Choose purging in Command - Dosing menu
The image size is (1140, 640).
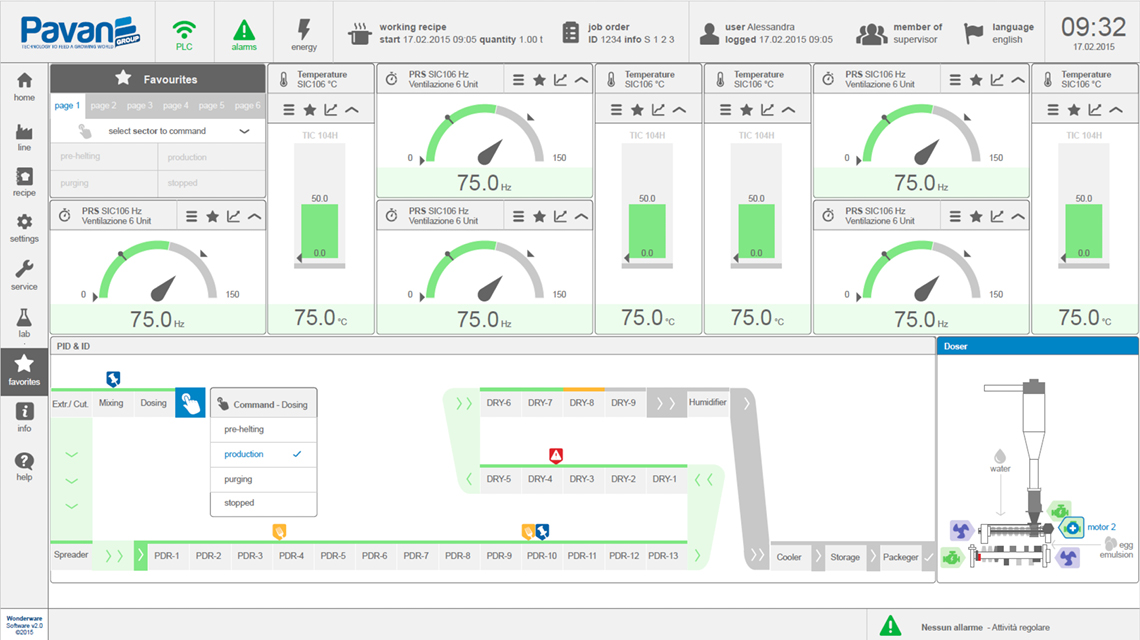(263, 479)
